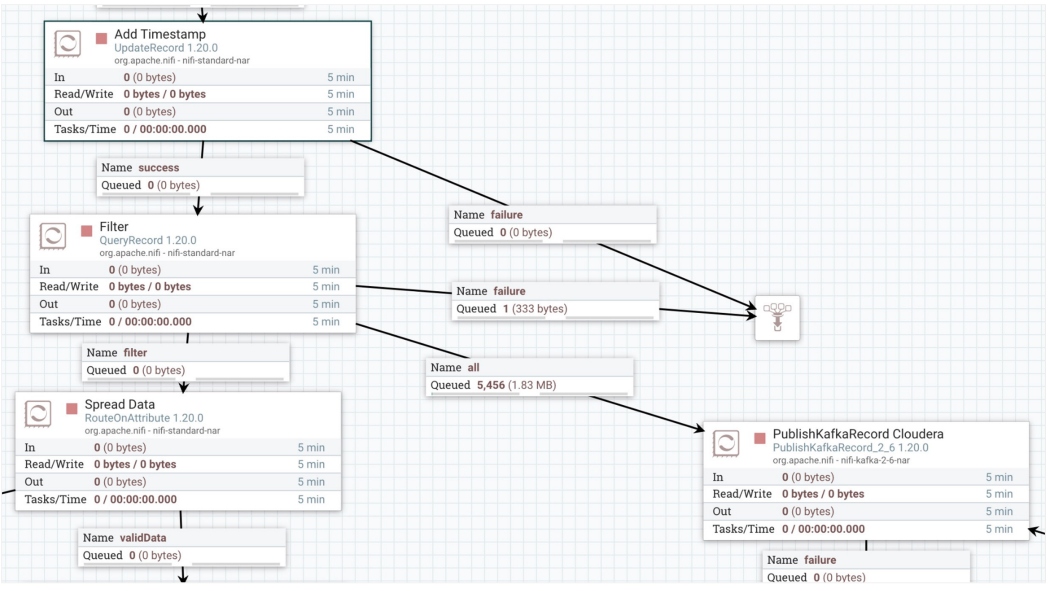Click Filter Tasks/Time row
This screenshot has height=591, width=1050.
click(193, 322)
